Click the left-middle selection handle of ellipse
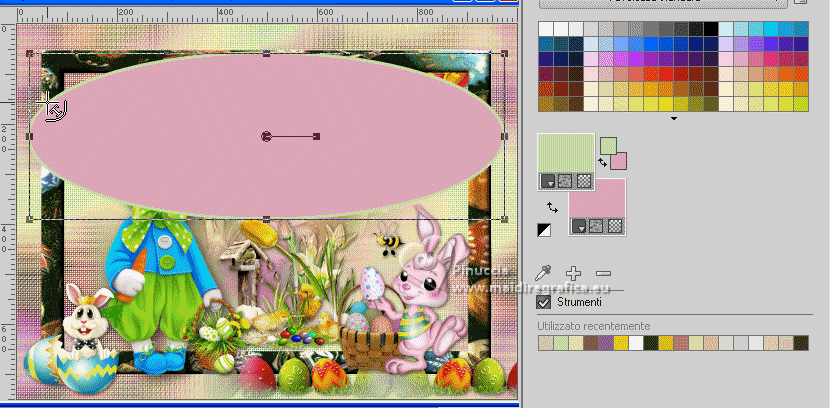The image size is (830, 408). (30, 137)
